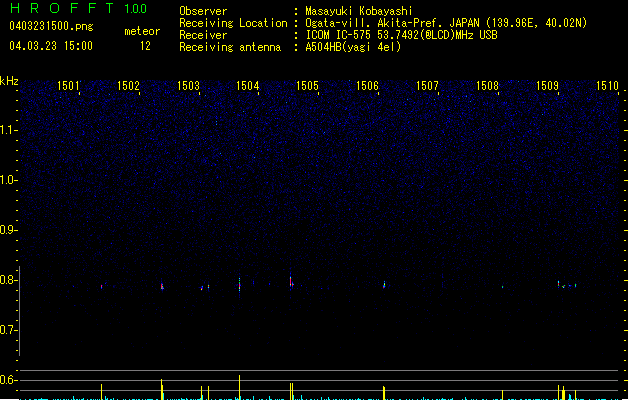Select the meteor label text
The width and height of the screenshot is (629, 400).
click(x=141, y=31)
